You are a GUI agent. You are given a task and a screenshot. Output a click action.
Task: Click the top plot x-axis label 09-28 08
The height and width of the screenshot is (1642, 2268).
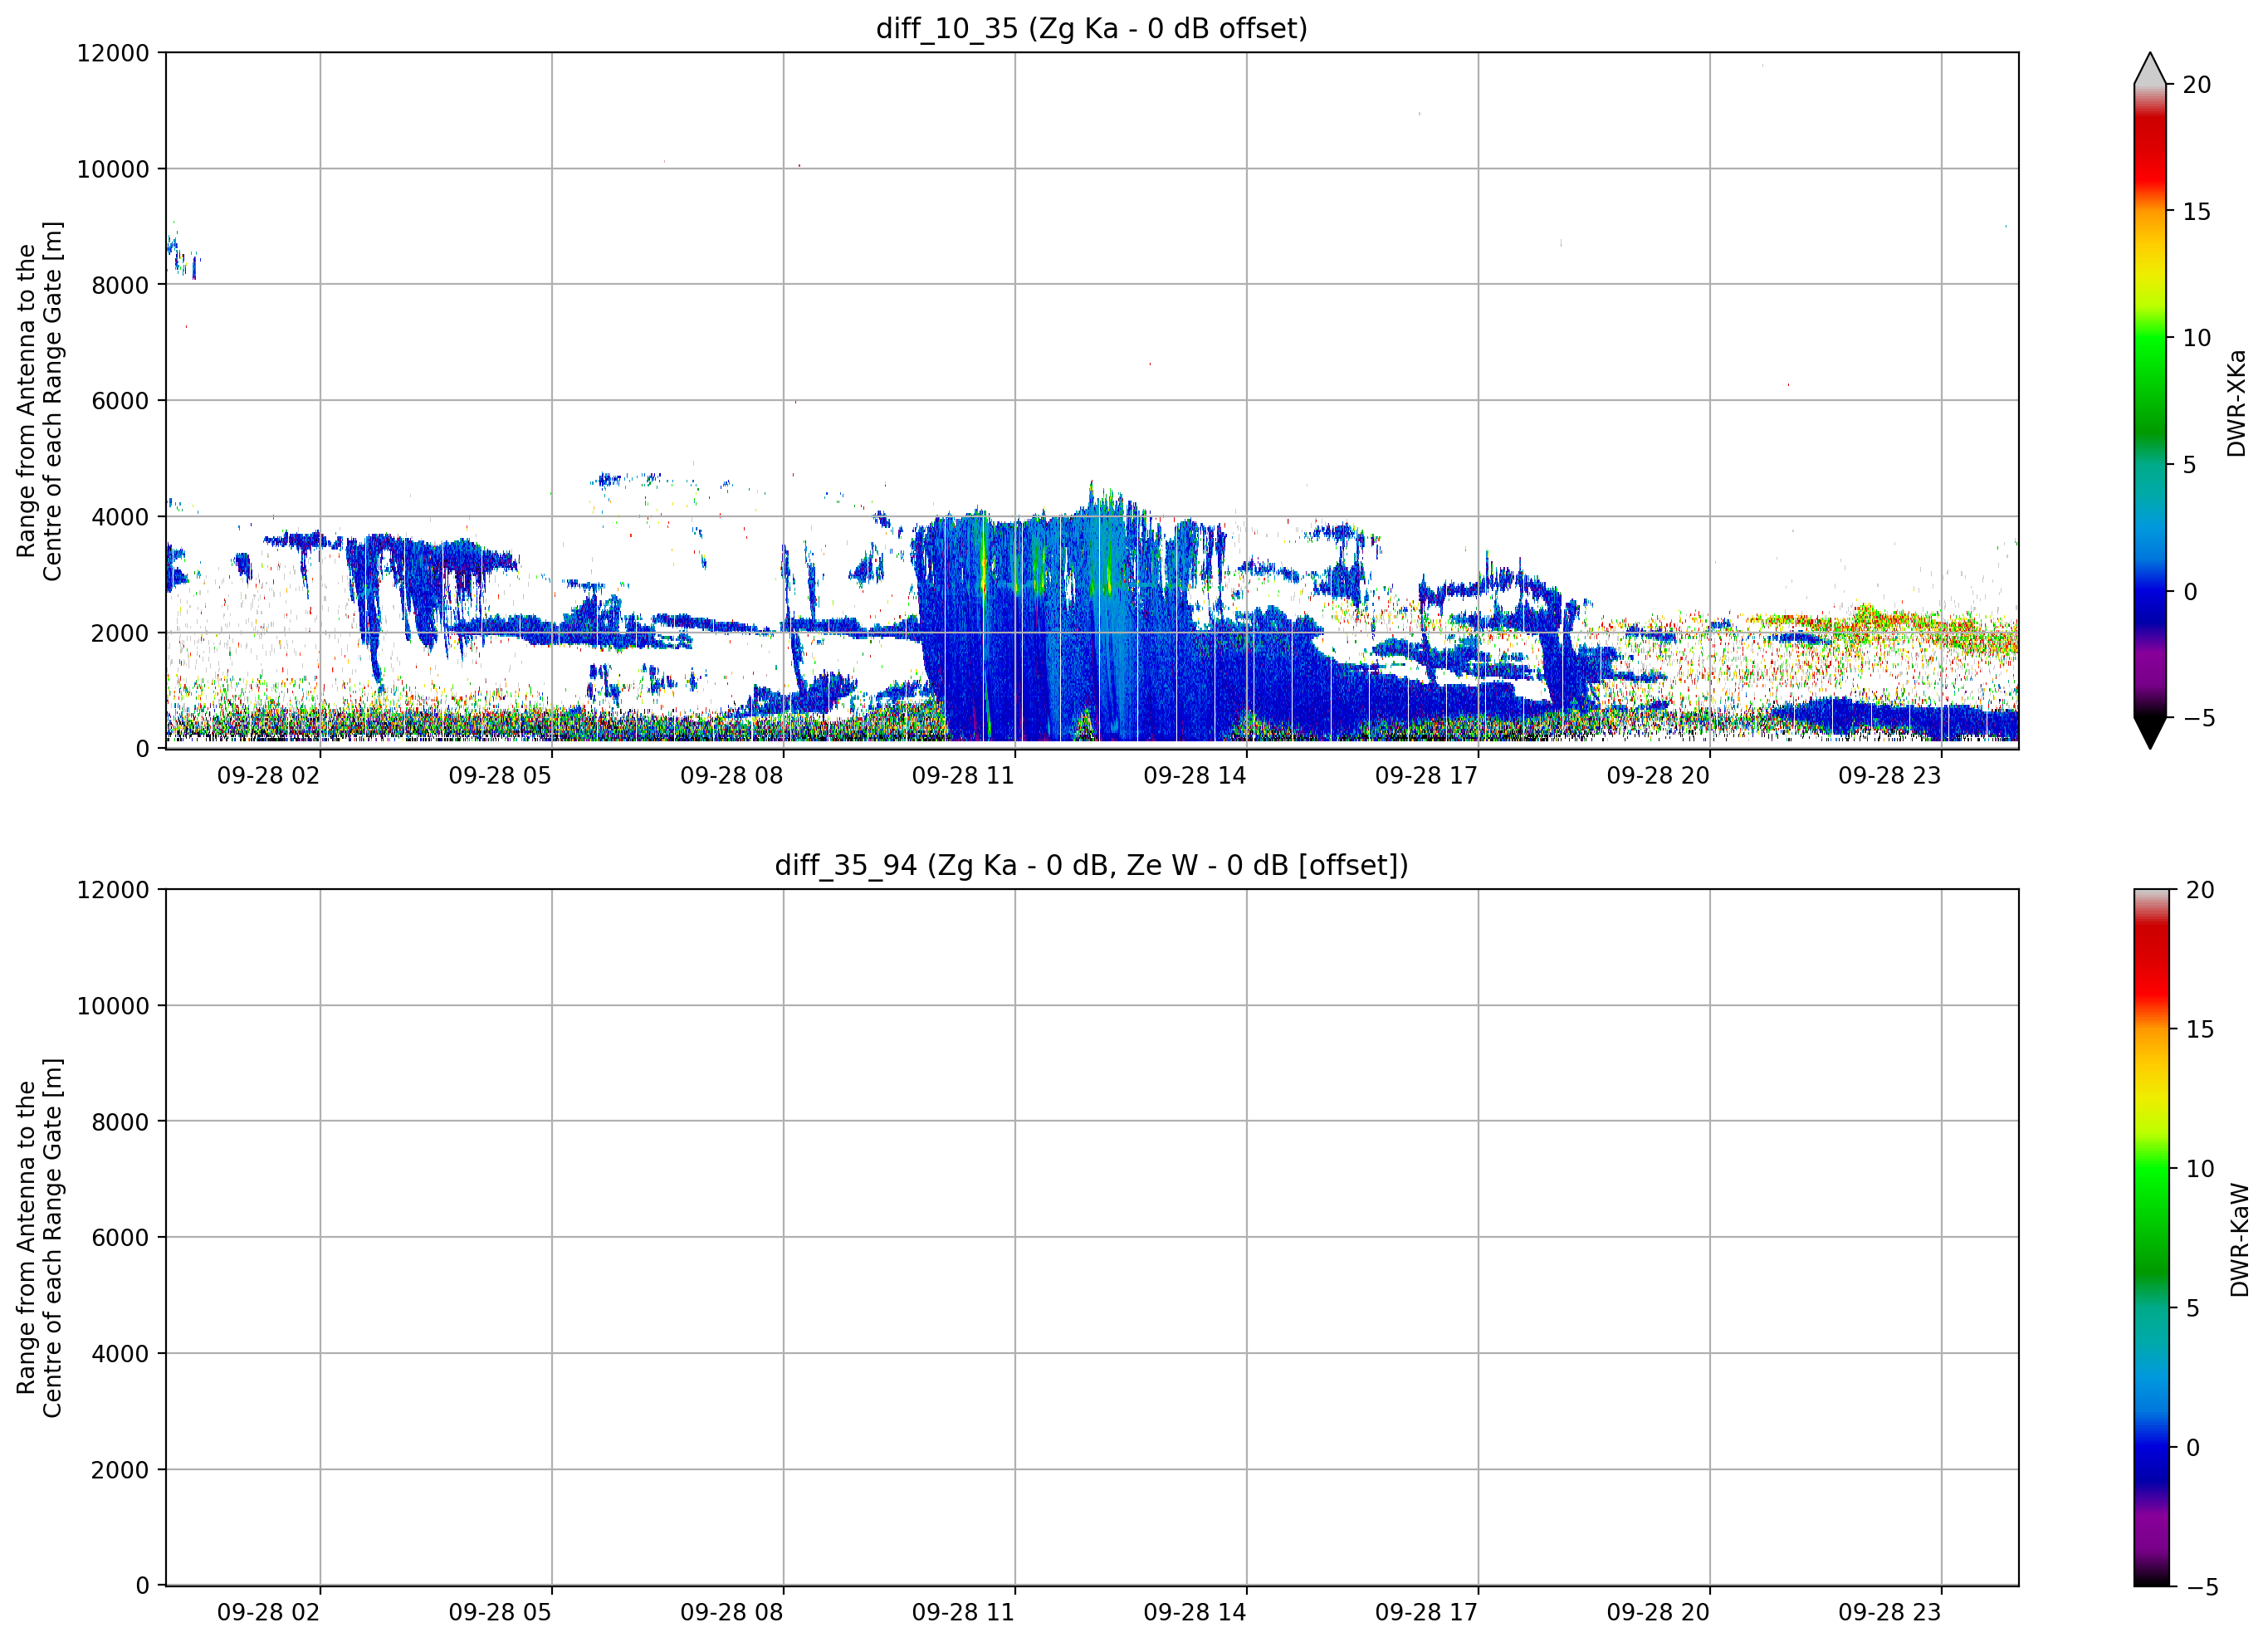click(732, 775)
